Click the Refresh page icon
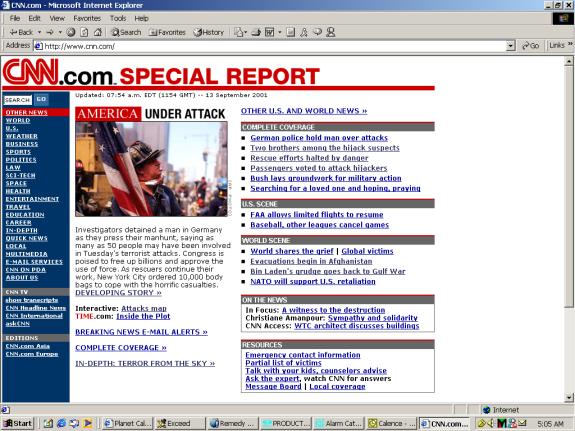 click(84, 32)
